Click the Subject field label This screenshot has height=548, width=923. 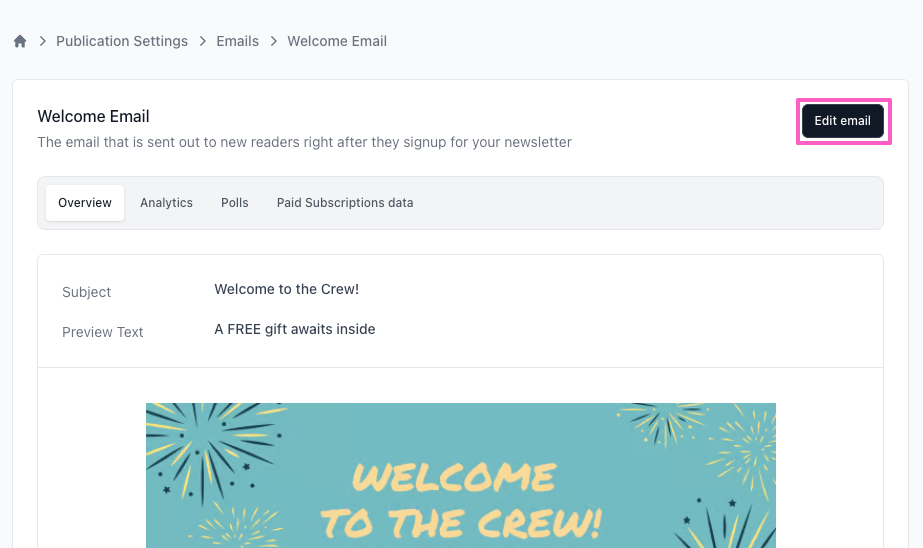point(87,292)
